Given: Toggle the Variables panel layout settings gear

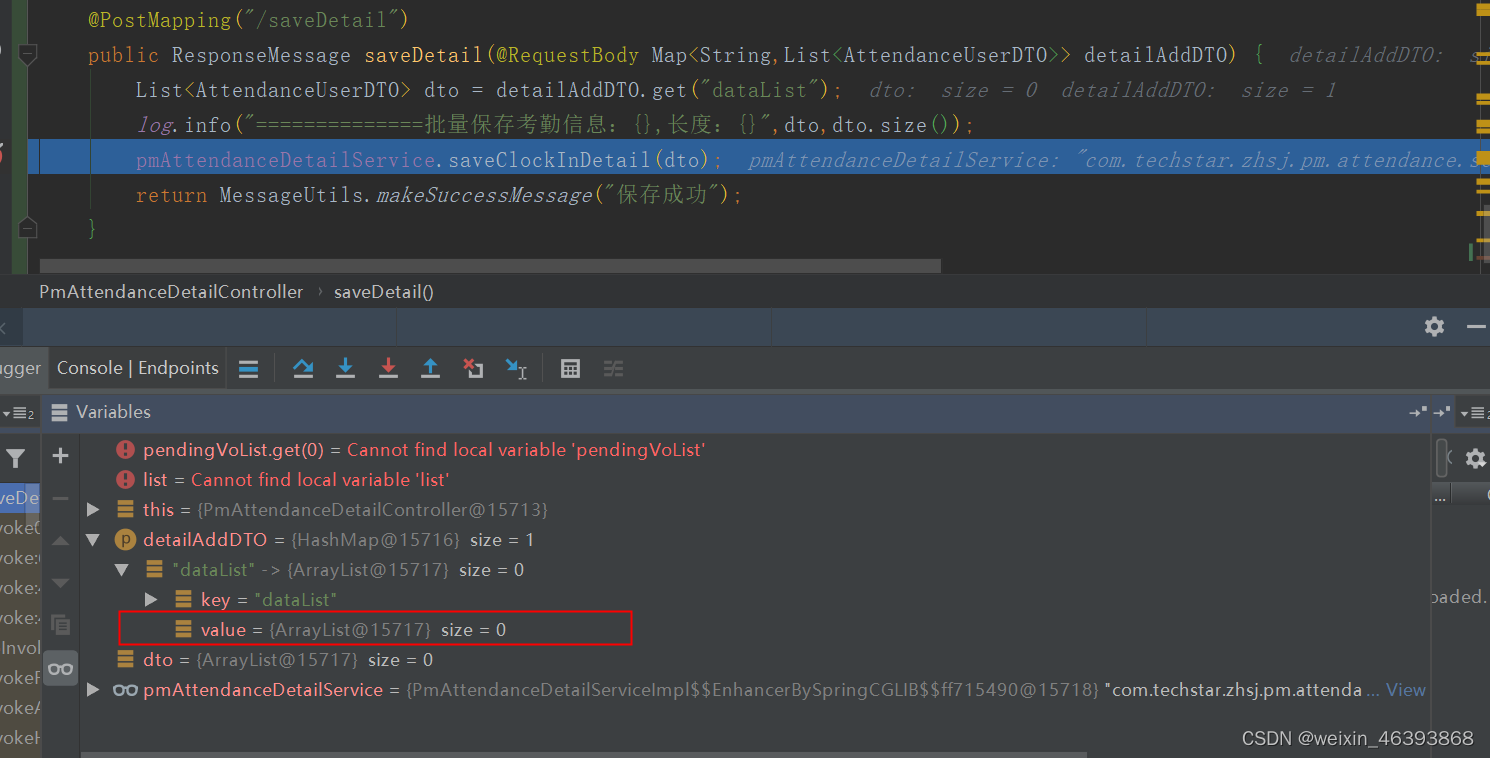Looking at the screenshot, I should [1475, 458].
